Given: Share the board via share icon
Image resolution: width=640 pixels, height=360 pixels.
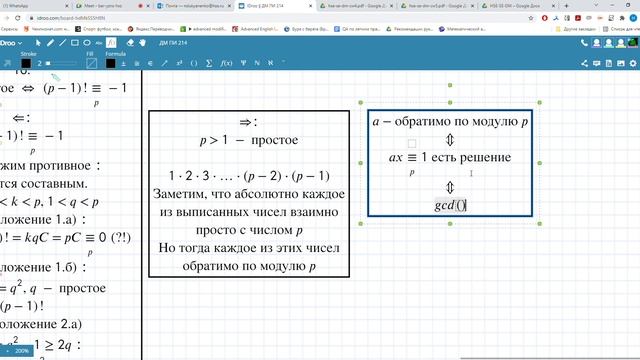Looking at the screenshot, I should click(x=584, y=63).
